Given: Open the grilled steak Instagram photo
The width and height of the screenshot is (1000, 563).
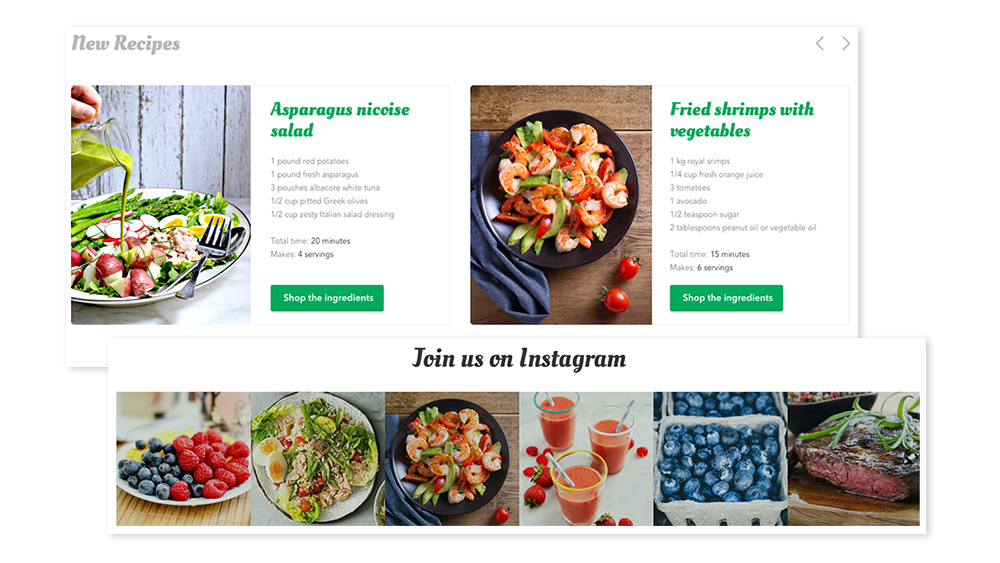Looking at the screenshot, I should pos(854,458).
